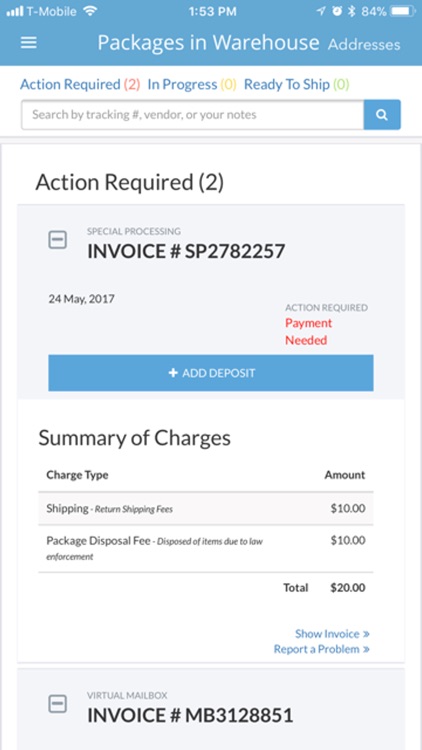Tap the Bluetooth icon in status bar
This screenshot has height=750, width=422.
pos(352,11)
